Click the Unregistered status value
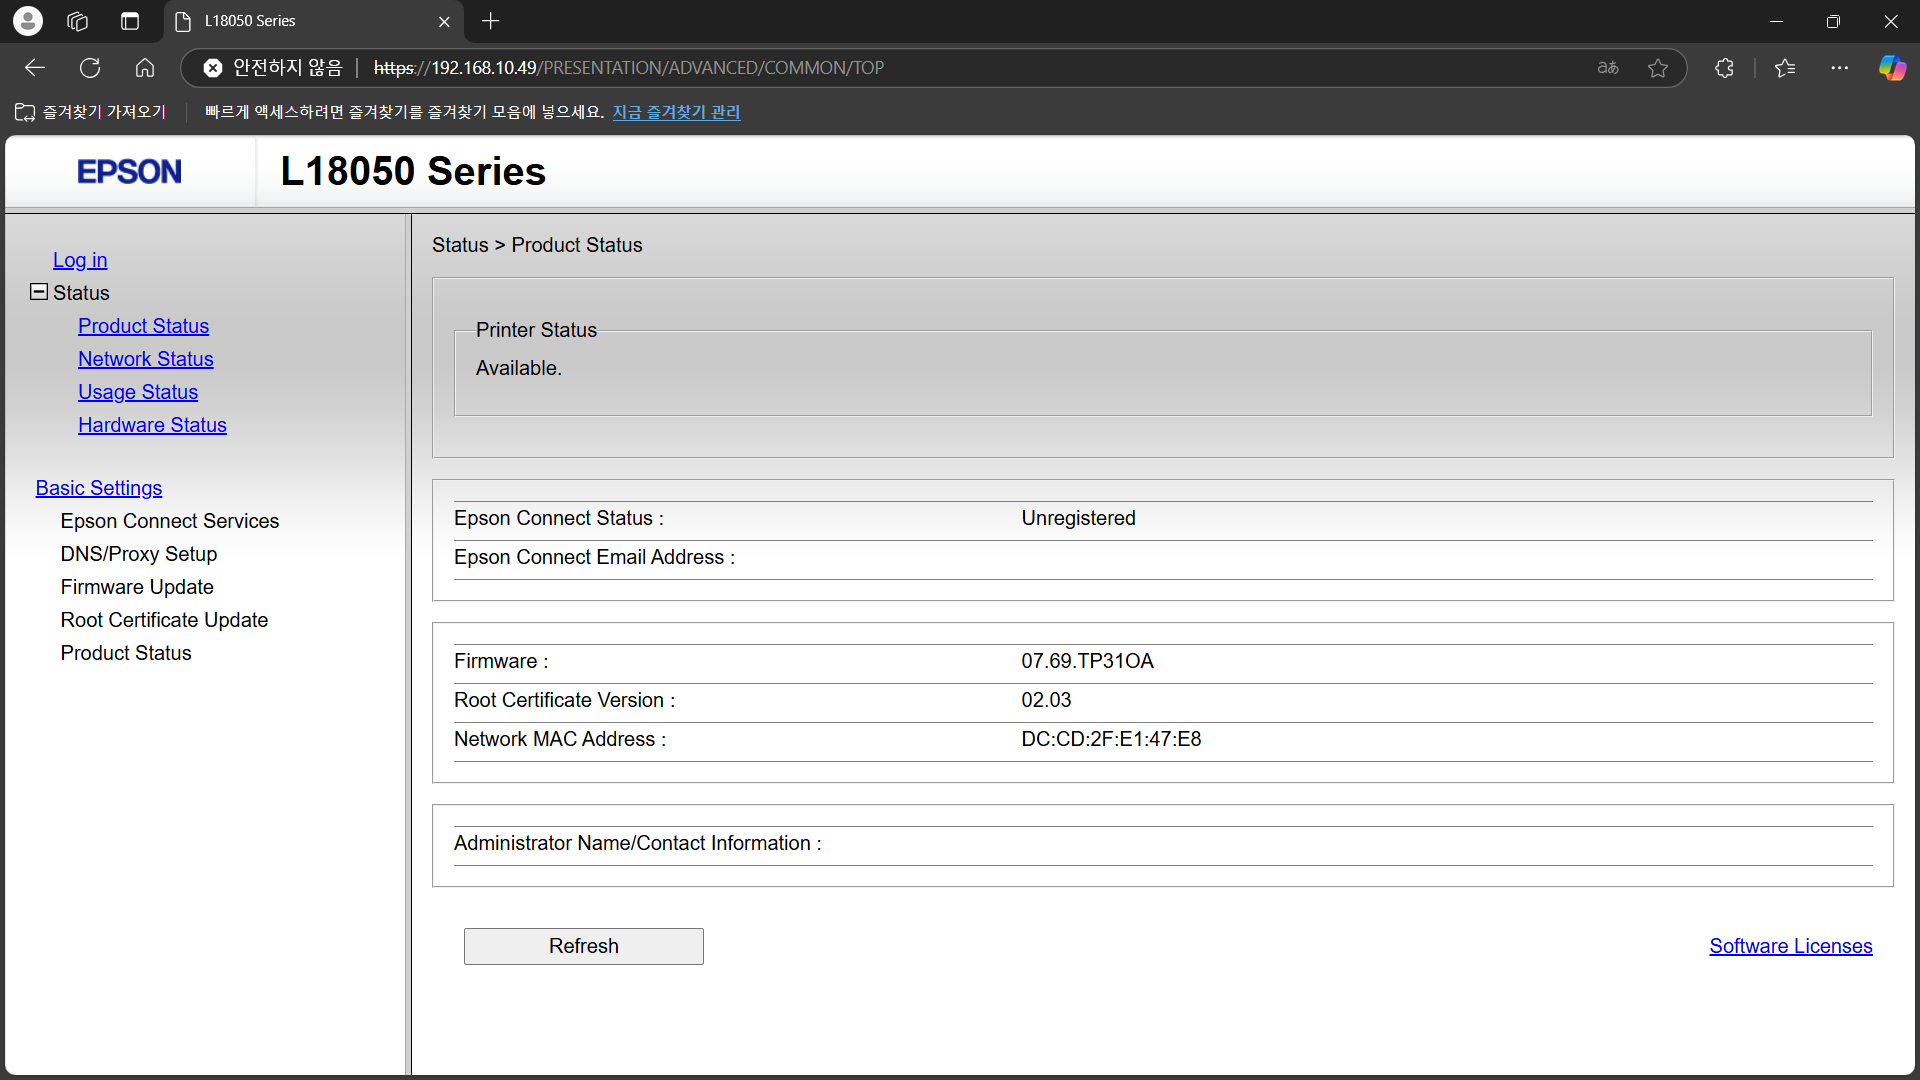The image size is (1920, 1080). (x=1079, y=518)
